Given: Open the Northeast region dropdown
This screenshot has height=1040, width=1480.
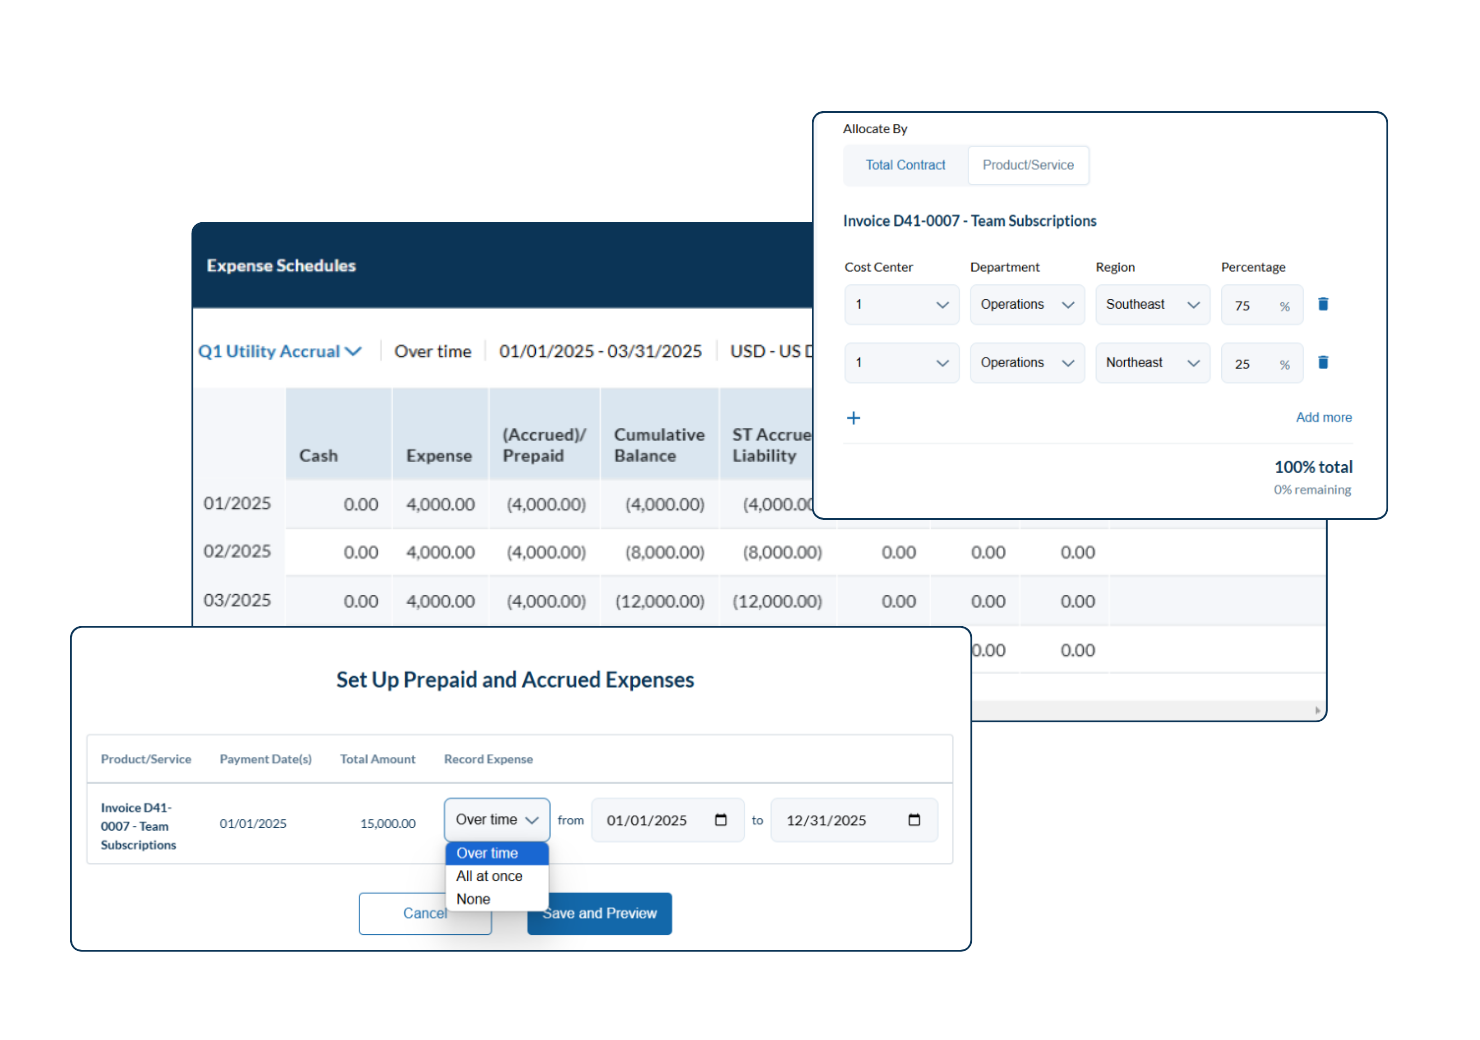Looking at the screenshot, I should (x=1152, y=362).
